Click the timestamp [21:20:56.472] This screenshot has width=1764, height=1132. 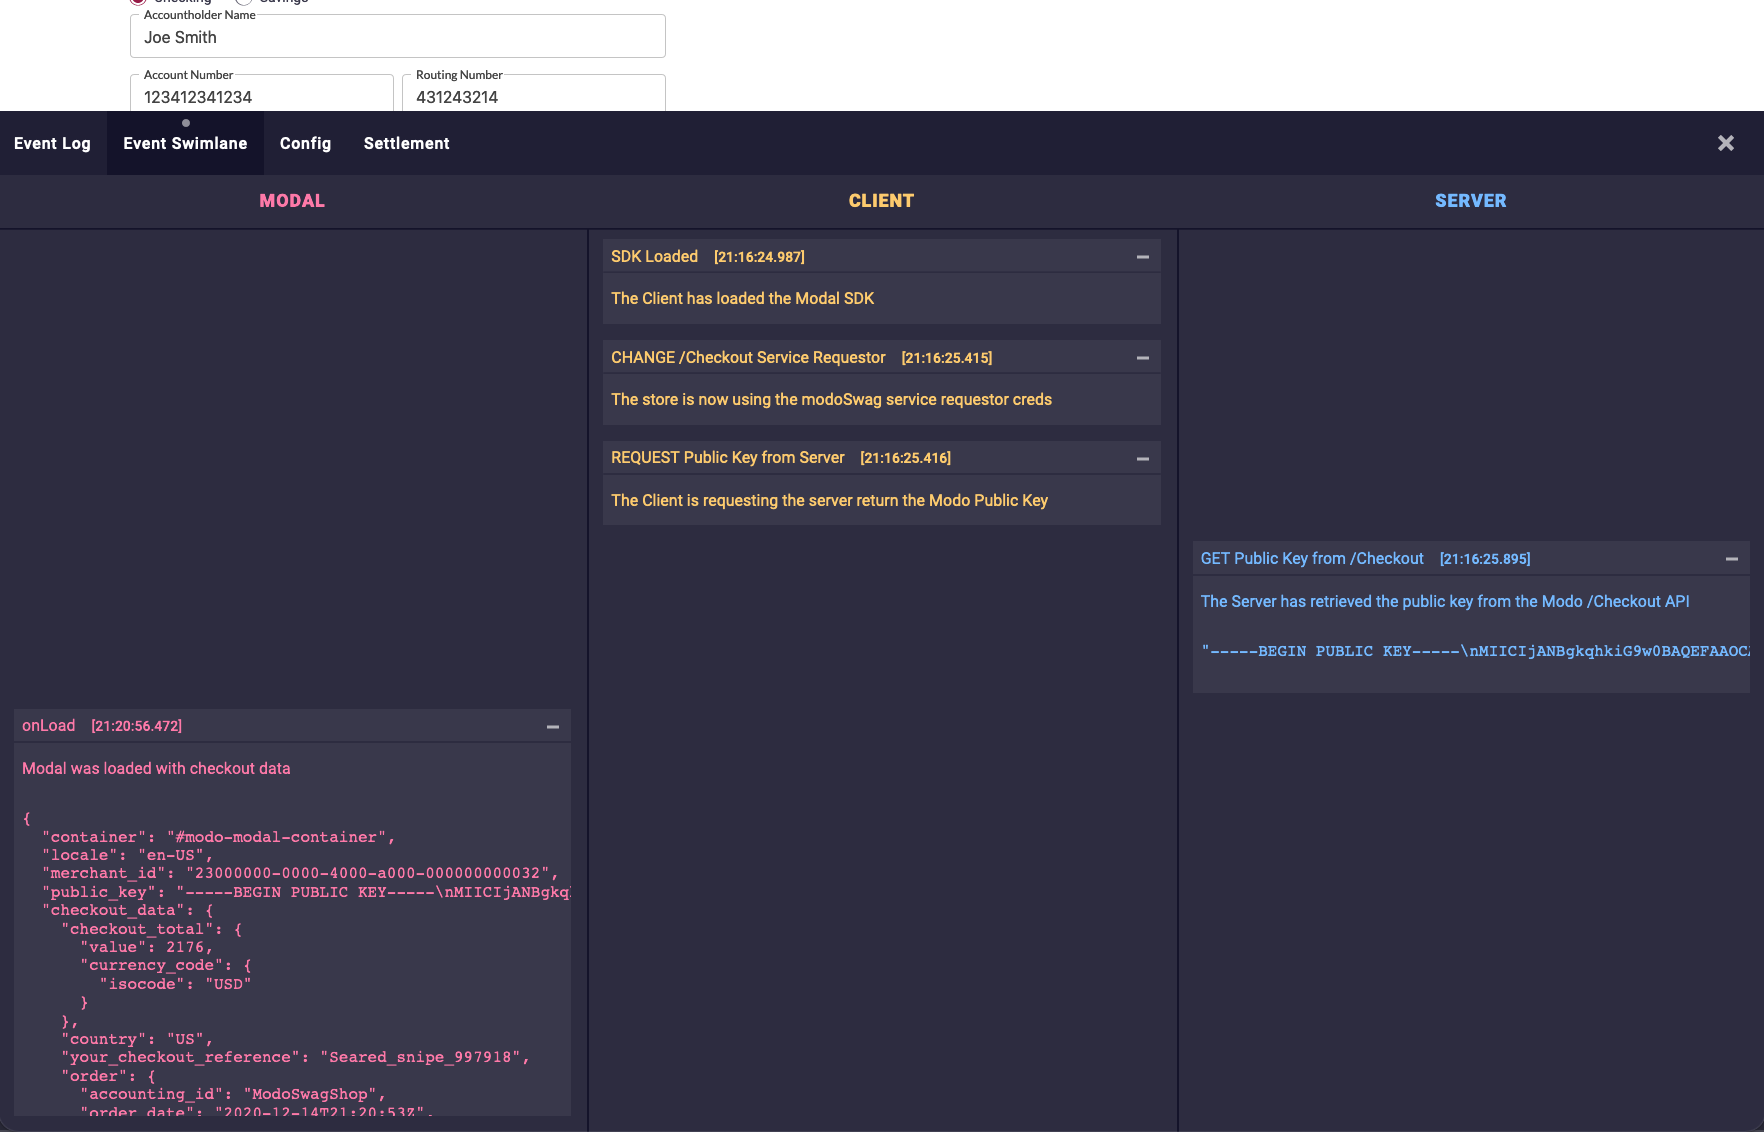click(136, 726)
